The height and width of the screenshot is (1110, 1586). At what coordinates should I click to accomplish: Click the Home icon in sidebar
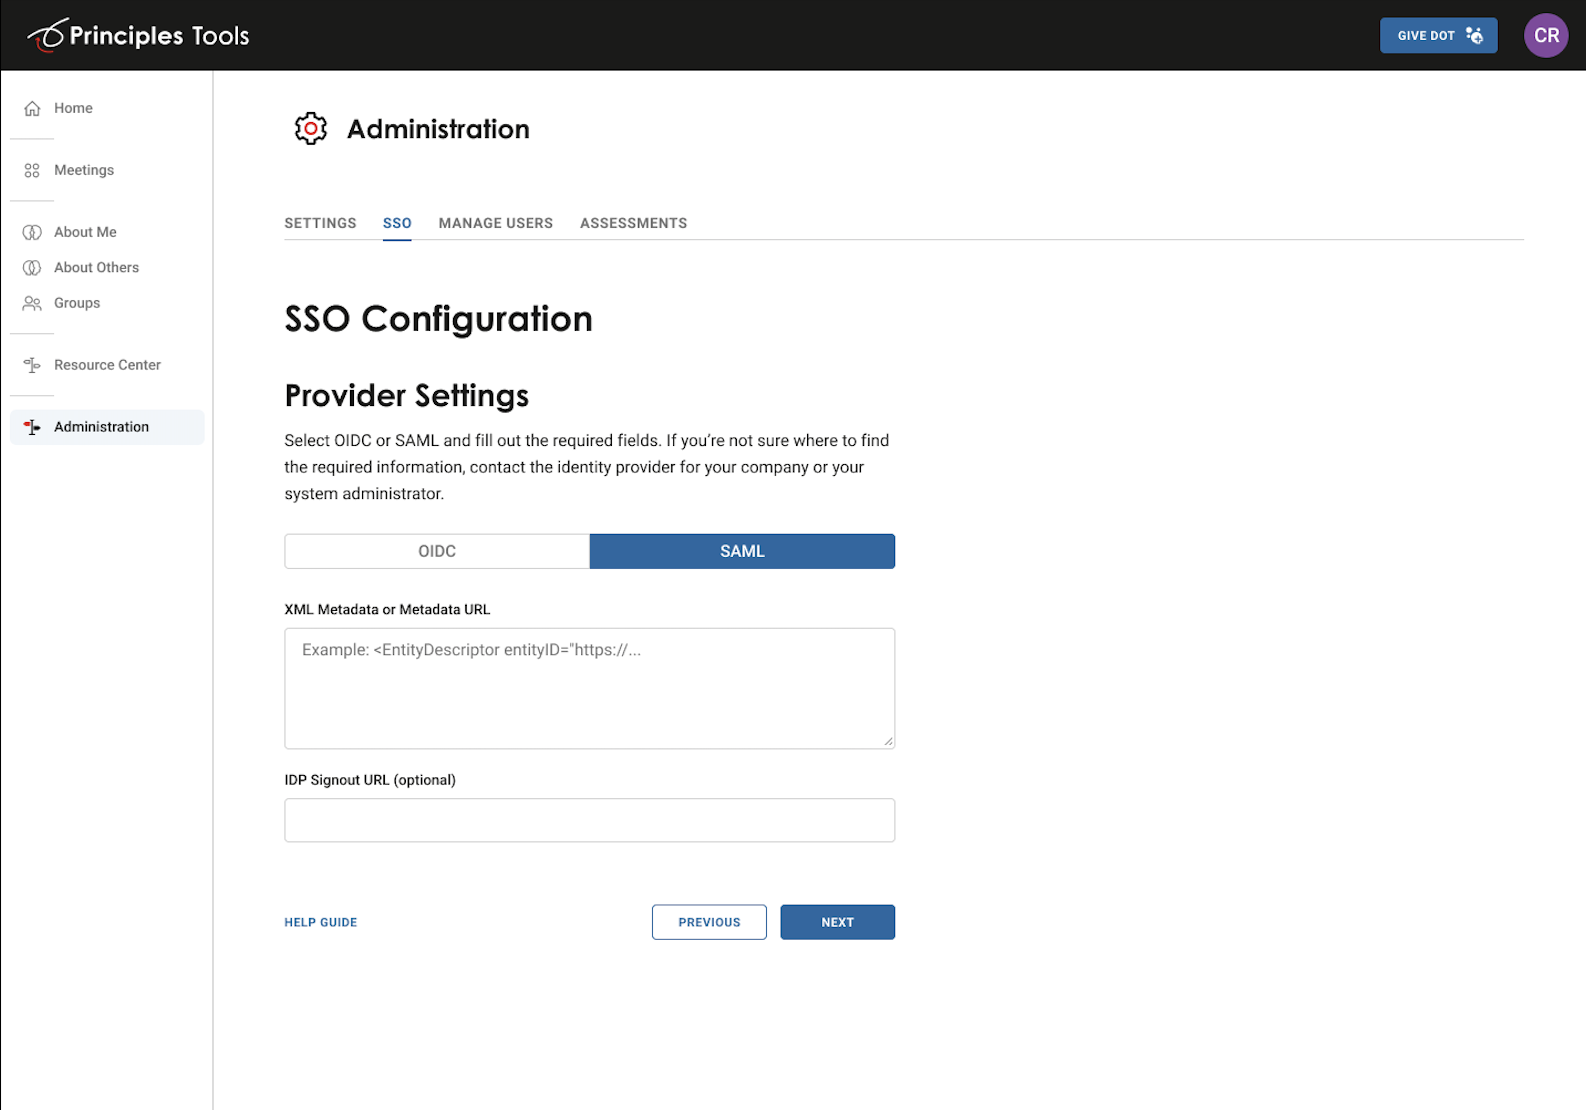[32, 108]
